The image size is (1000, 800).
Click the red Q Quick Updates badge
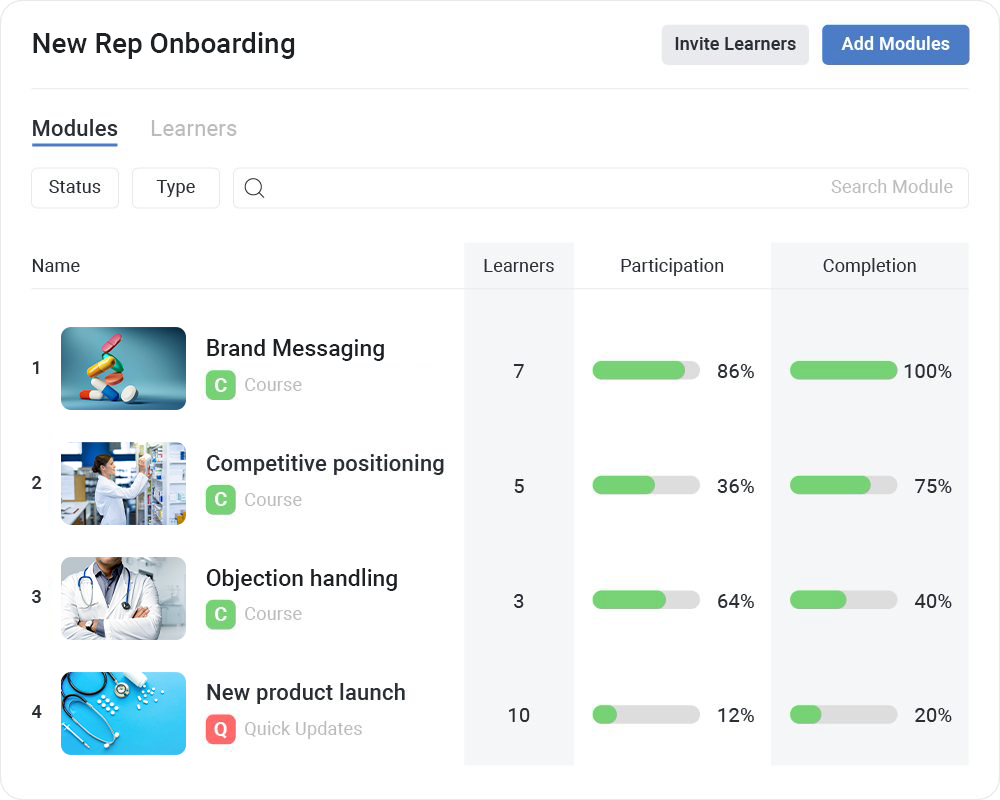click(x=221, y=729)
